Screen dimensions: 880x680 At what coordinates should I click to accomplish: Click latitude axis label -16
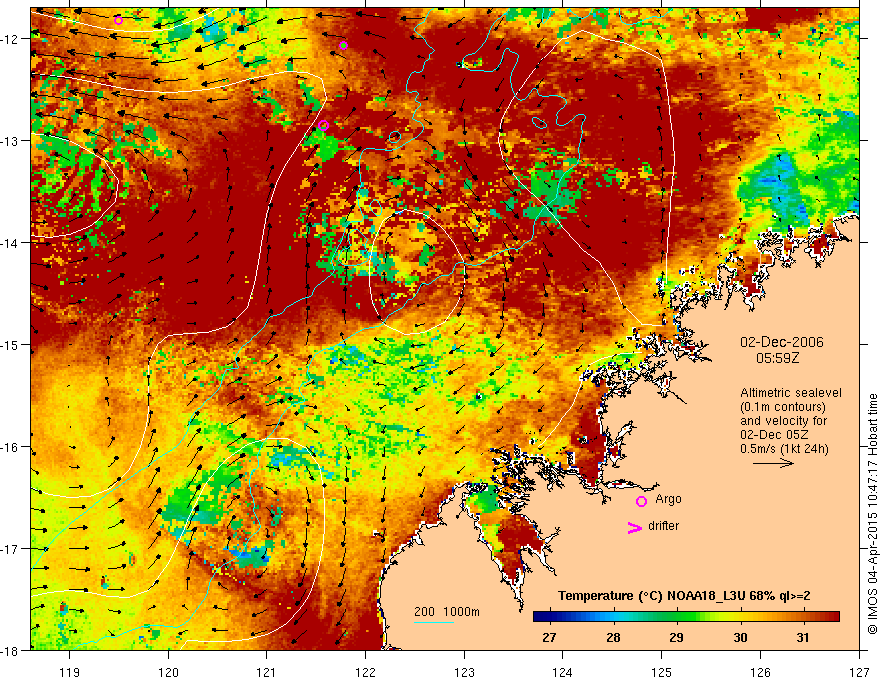click(x=10, y=447)
